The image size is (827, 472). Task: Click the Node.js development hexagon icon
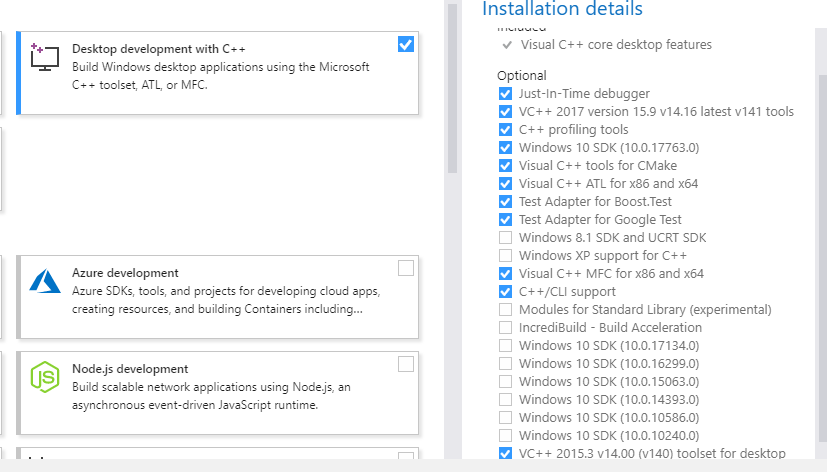(45, 377)
